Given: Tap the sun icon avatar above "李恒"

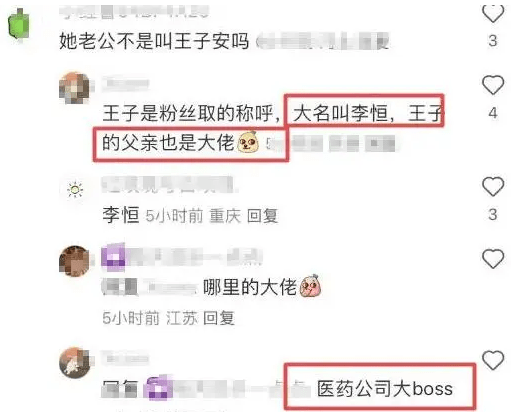Looking at the screenshot, I should 75,190.
